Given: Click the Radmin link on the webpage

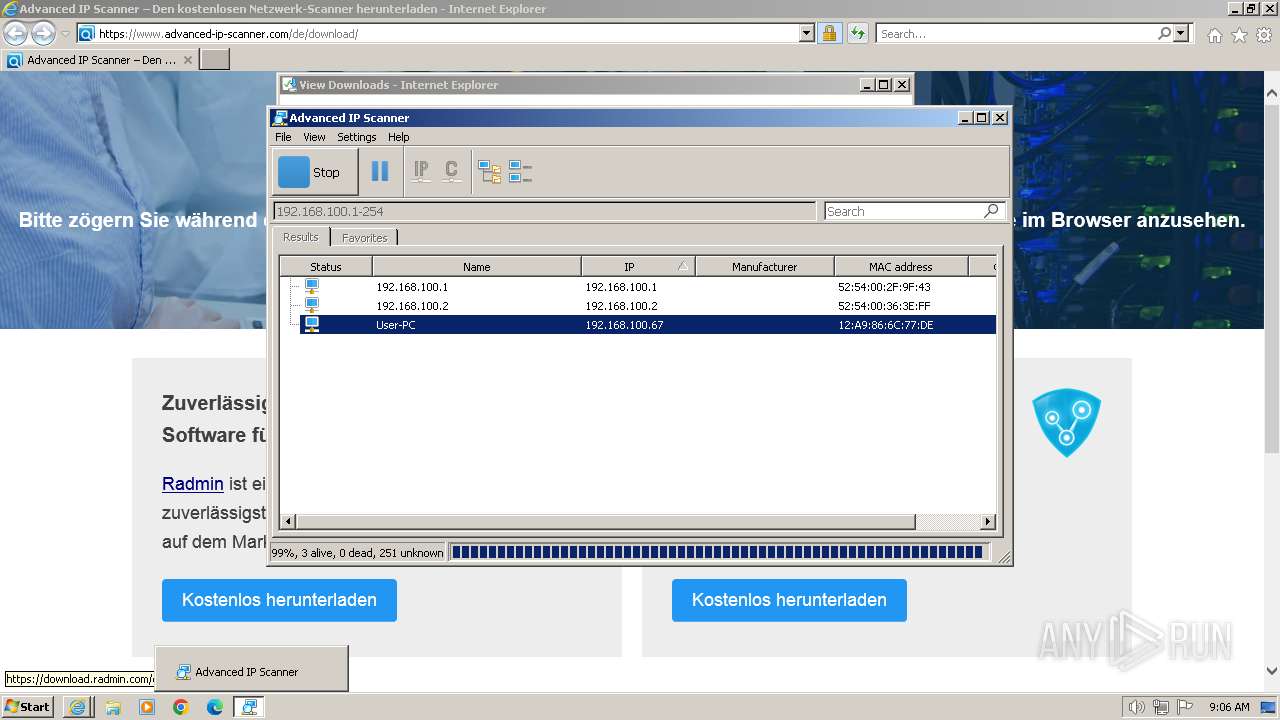Looking at the screenshot, I should (193, 484).
